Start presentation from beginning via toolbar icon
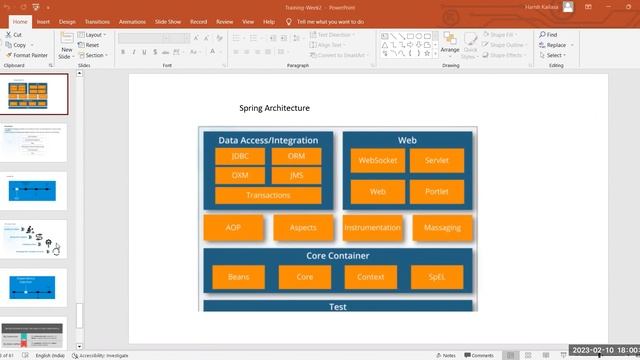640x360 pixels. (x=36, y=7)
